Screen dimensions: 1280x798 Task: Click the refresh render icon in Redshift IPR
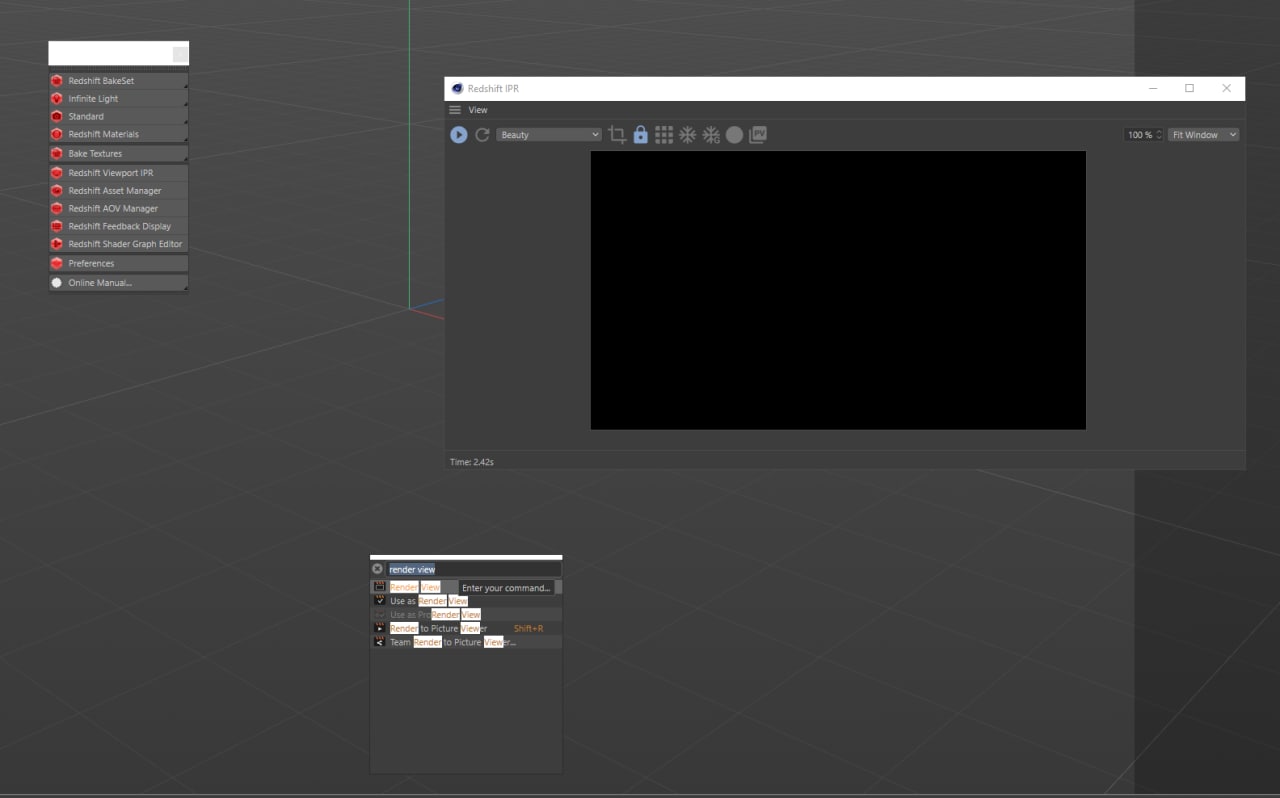(482, 135)
